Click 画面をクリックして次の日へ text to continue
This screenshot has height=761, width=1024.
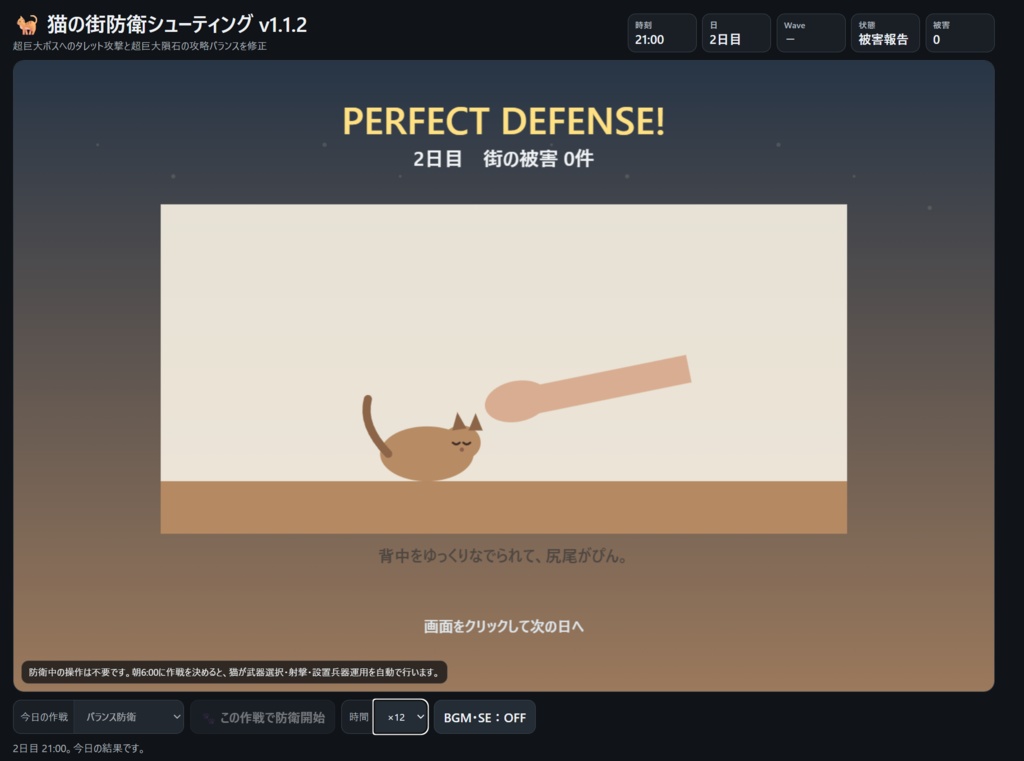point(504,626)
